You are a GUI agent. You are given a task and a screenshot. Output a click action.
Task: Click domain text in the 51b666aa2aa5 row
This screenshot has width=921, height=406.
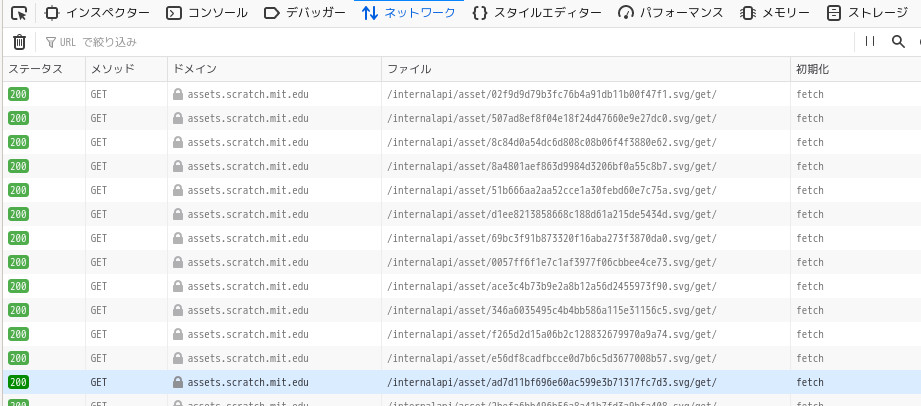click(x=248, y=190)
